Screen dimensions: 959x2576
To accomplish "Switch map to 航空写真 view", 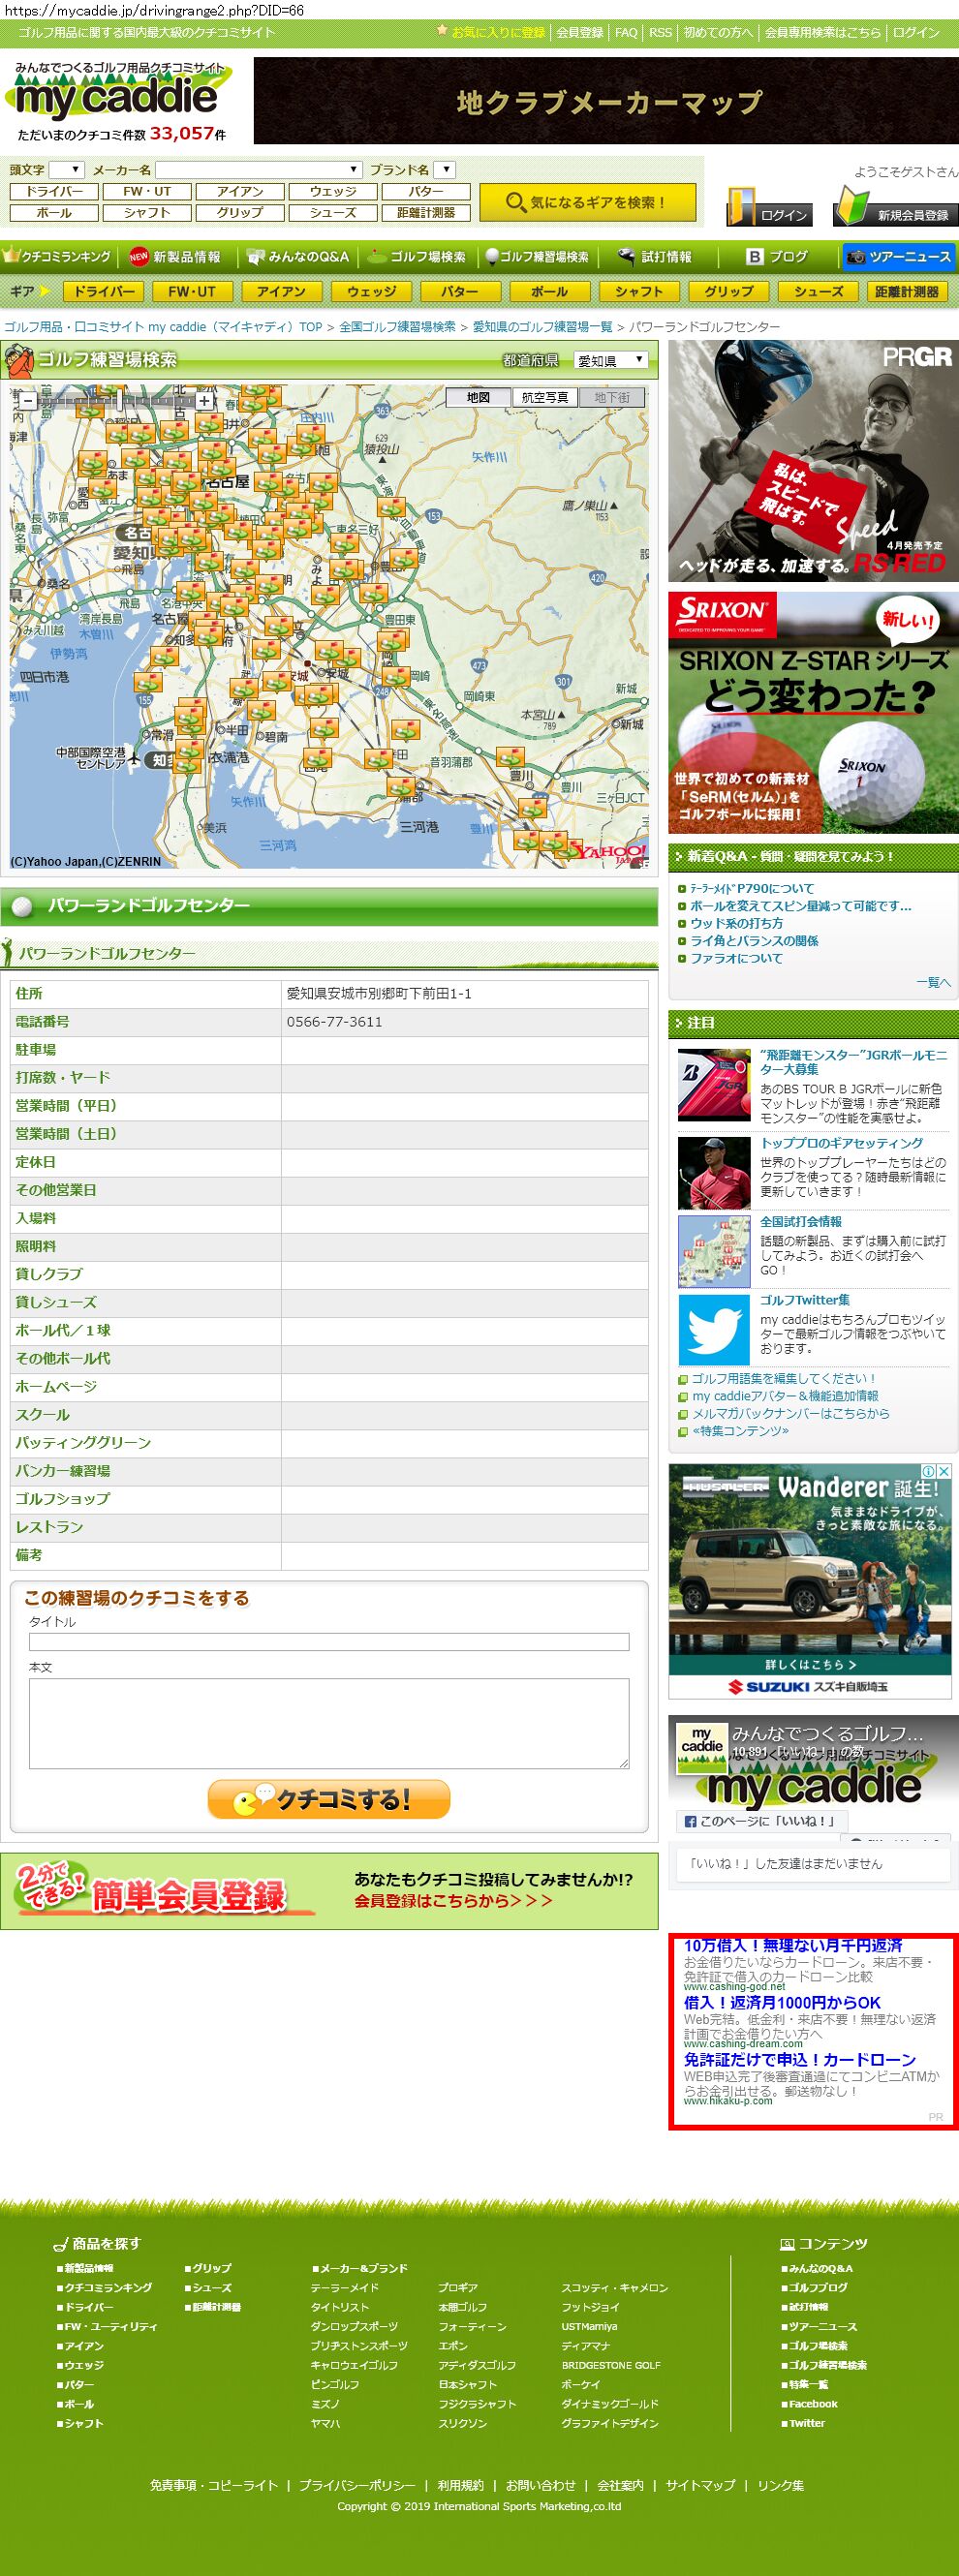I will click(x=545, y=397).
